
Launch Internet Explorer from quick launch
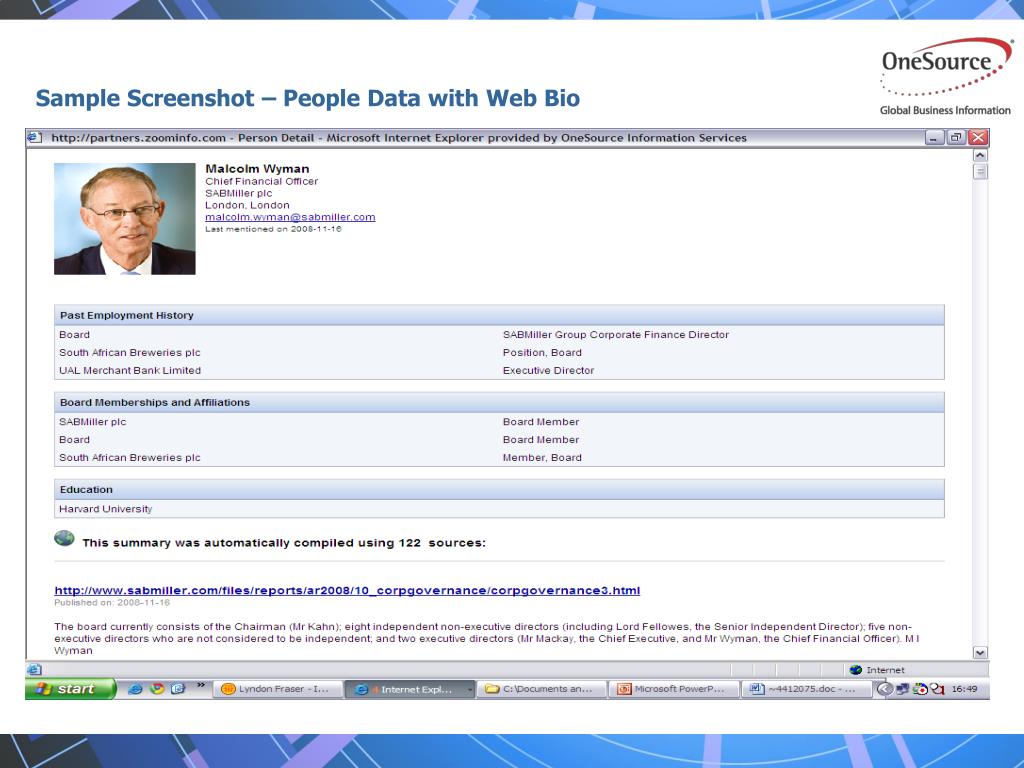(x=135, y=688)
